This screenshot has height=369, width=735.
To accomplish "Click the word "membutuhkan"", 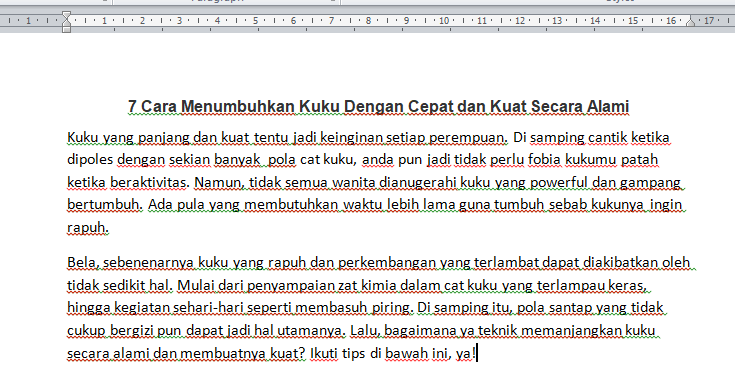I will point(291,205).
